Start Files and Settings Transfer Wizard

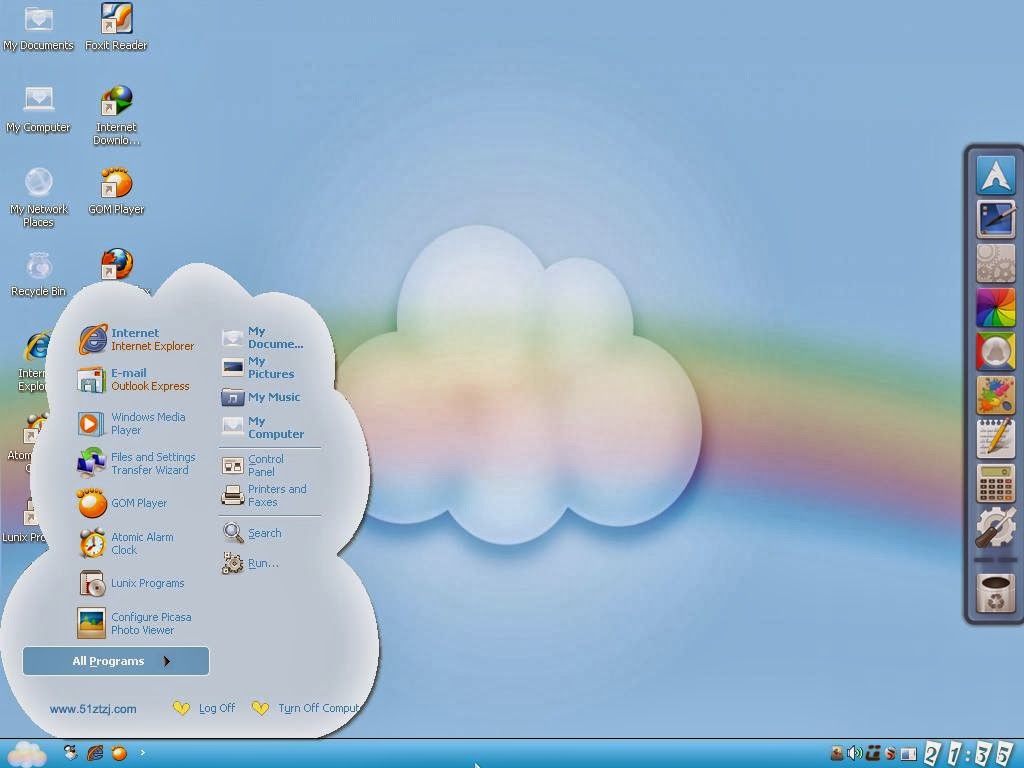click(136, 463)
